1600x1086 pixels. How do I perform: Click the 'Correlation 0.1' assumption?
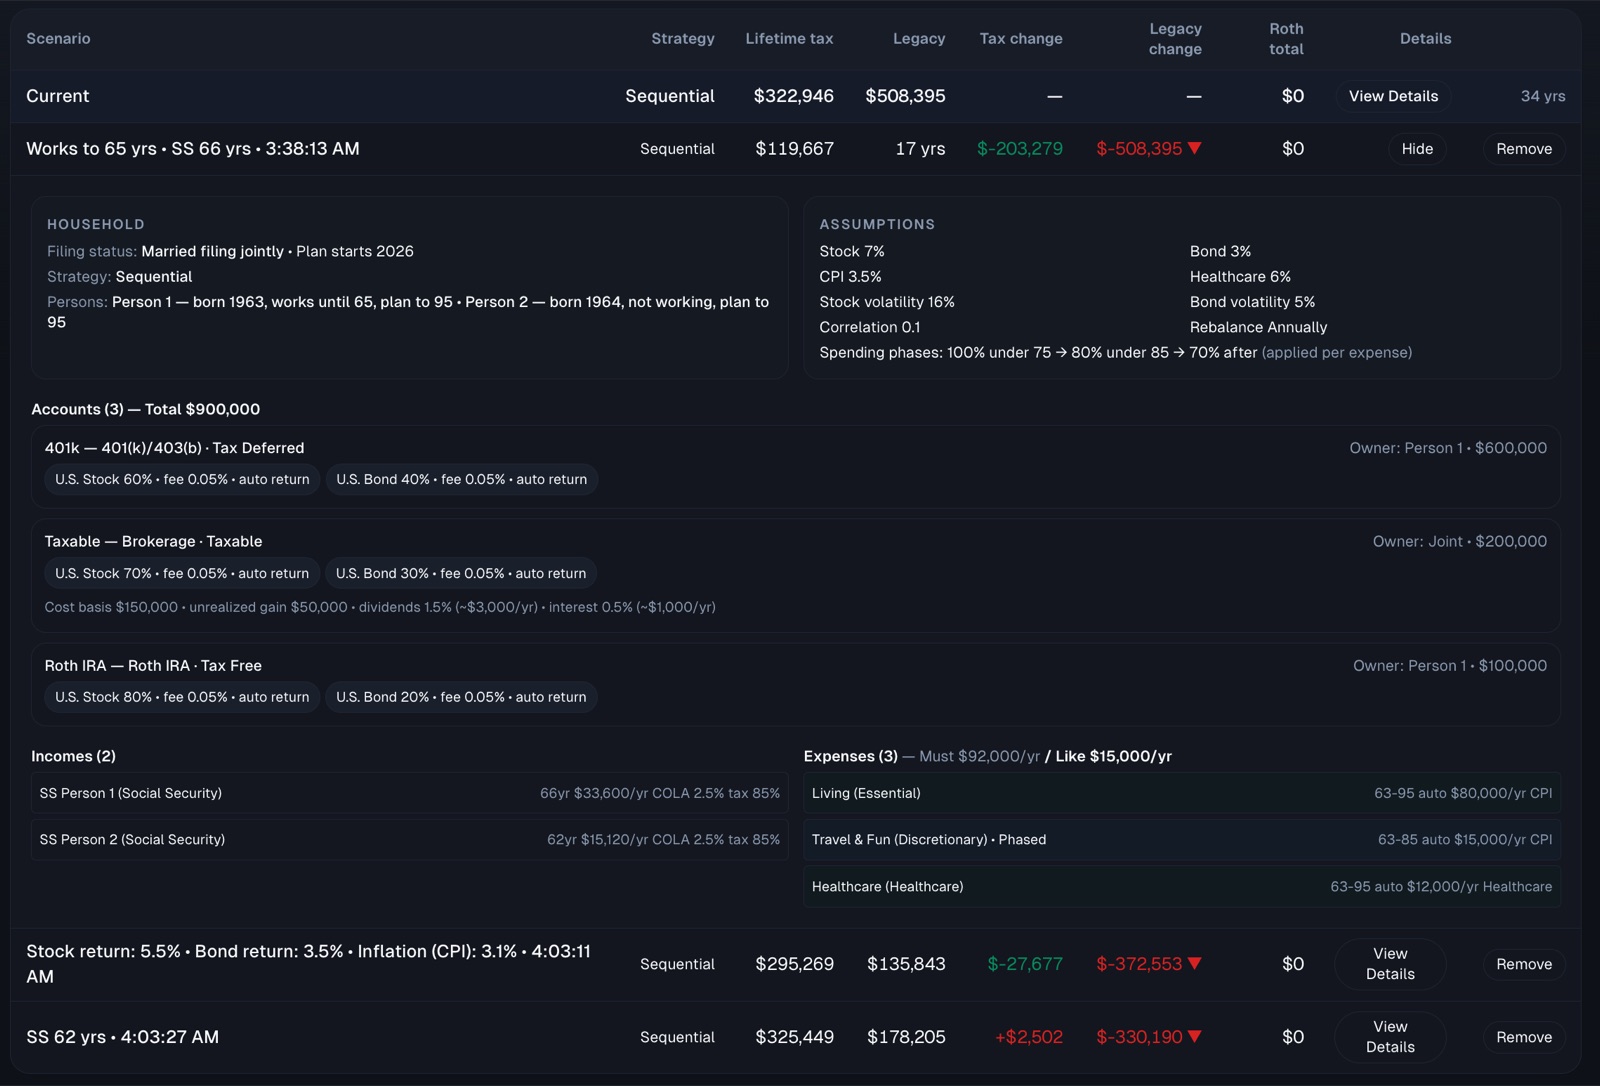pos(870,327)
